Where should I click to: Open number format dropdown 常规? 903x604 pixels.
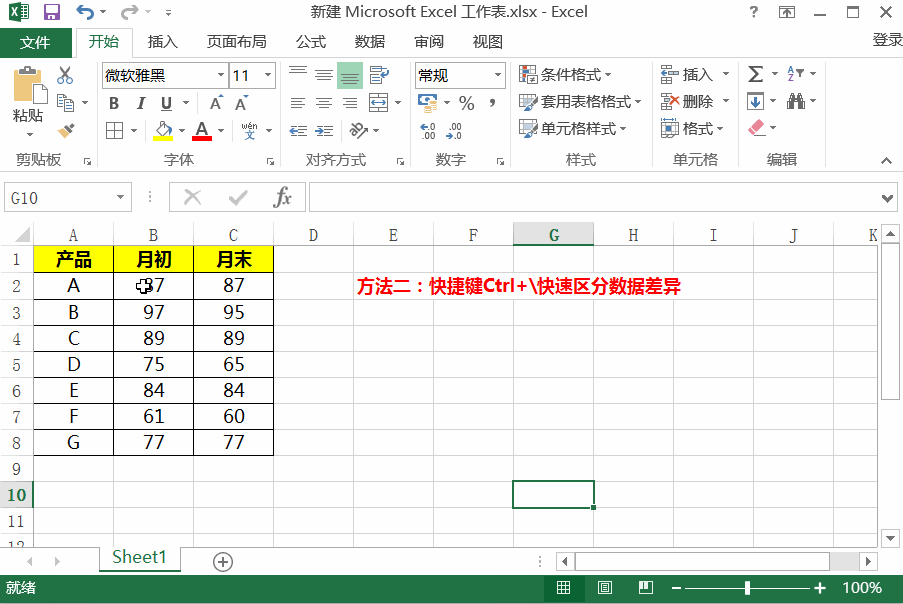coord(498,75)
